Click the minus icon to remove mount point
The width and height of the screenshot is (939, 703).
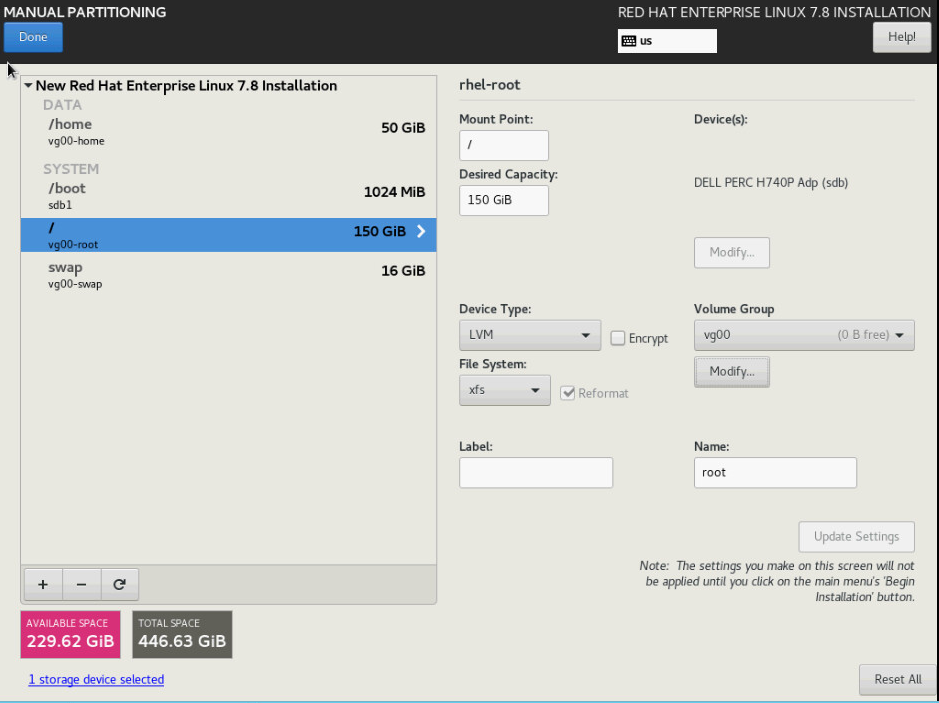click(x=81, y=584)
